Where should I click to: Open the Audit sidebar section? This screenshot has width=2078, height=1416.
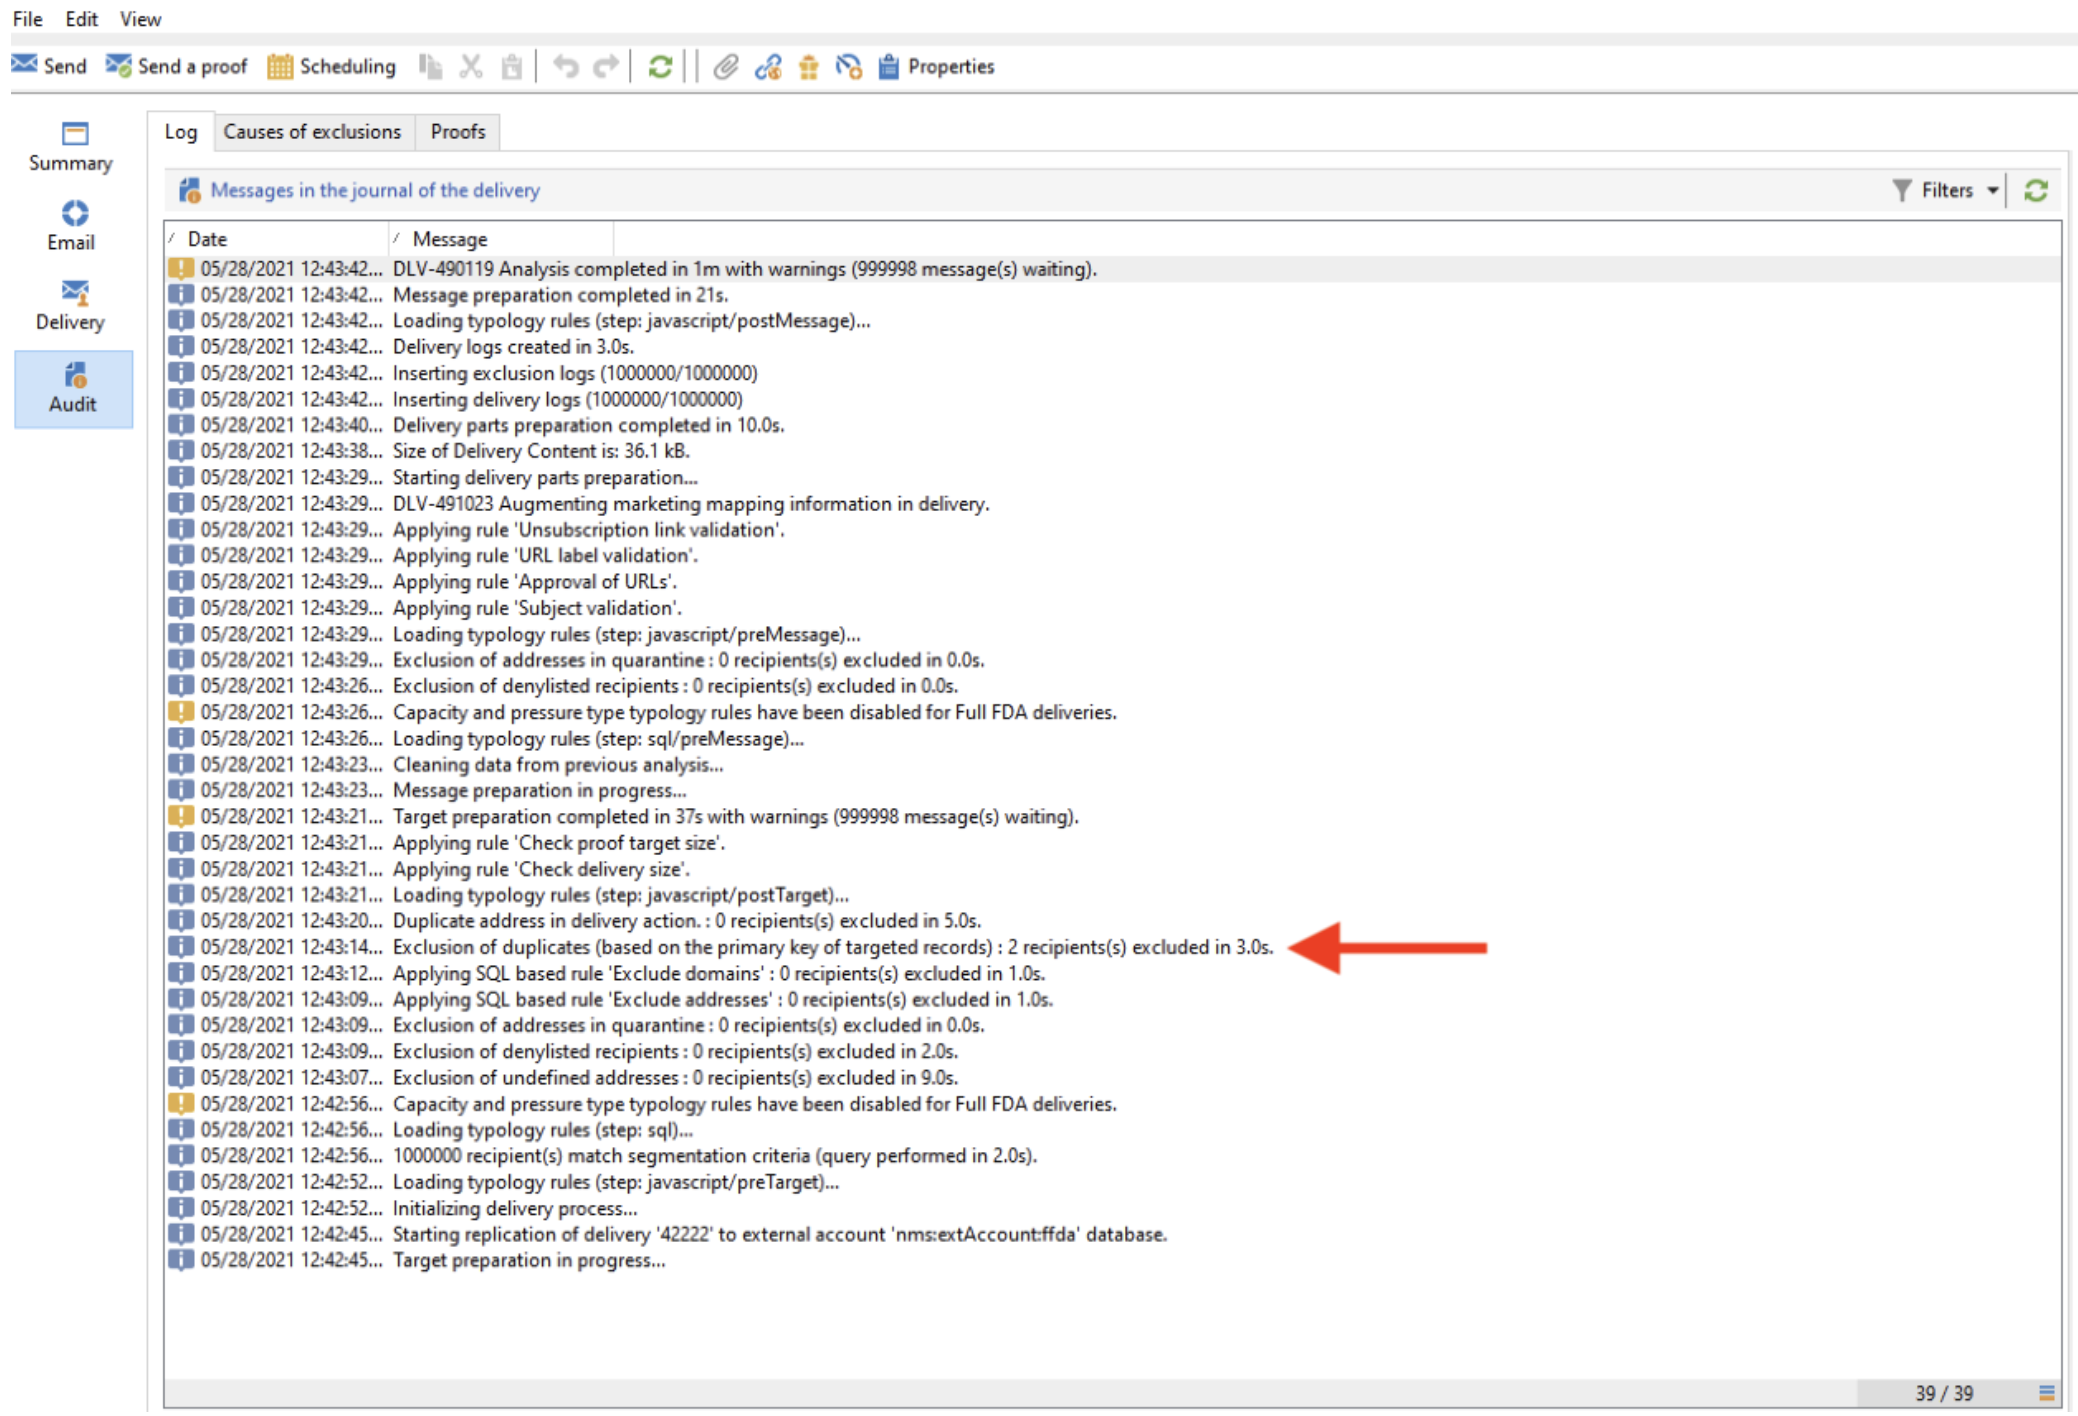click(73, 388)
